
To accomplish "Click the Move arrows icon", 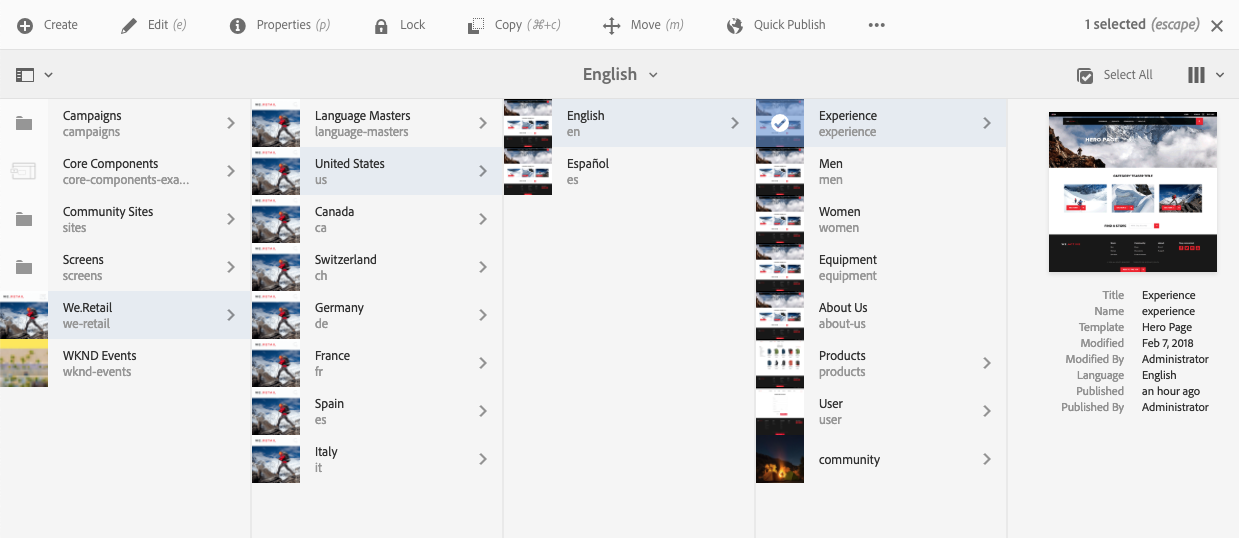I will coord(612,26).
